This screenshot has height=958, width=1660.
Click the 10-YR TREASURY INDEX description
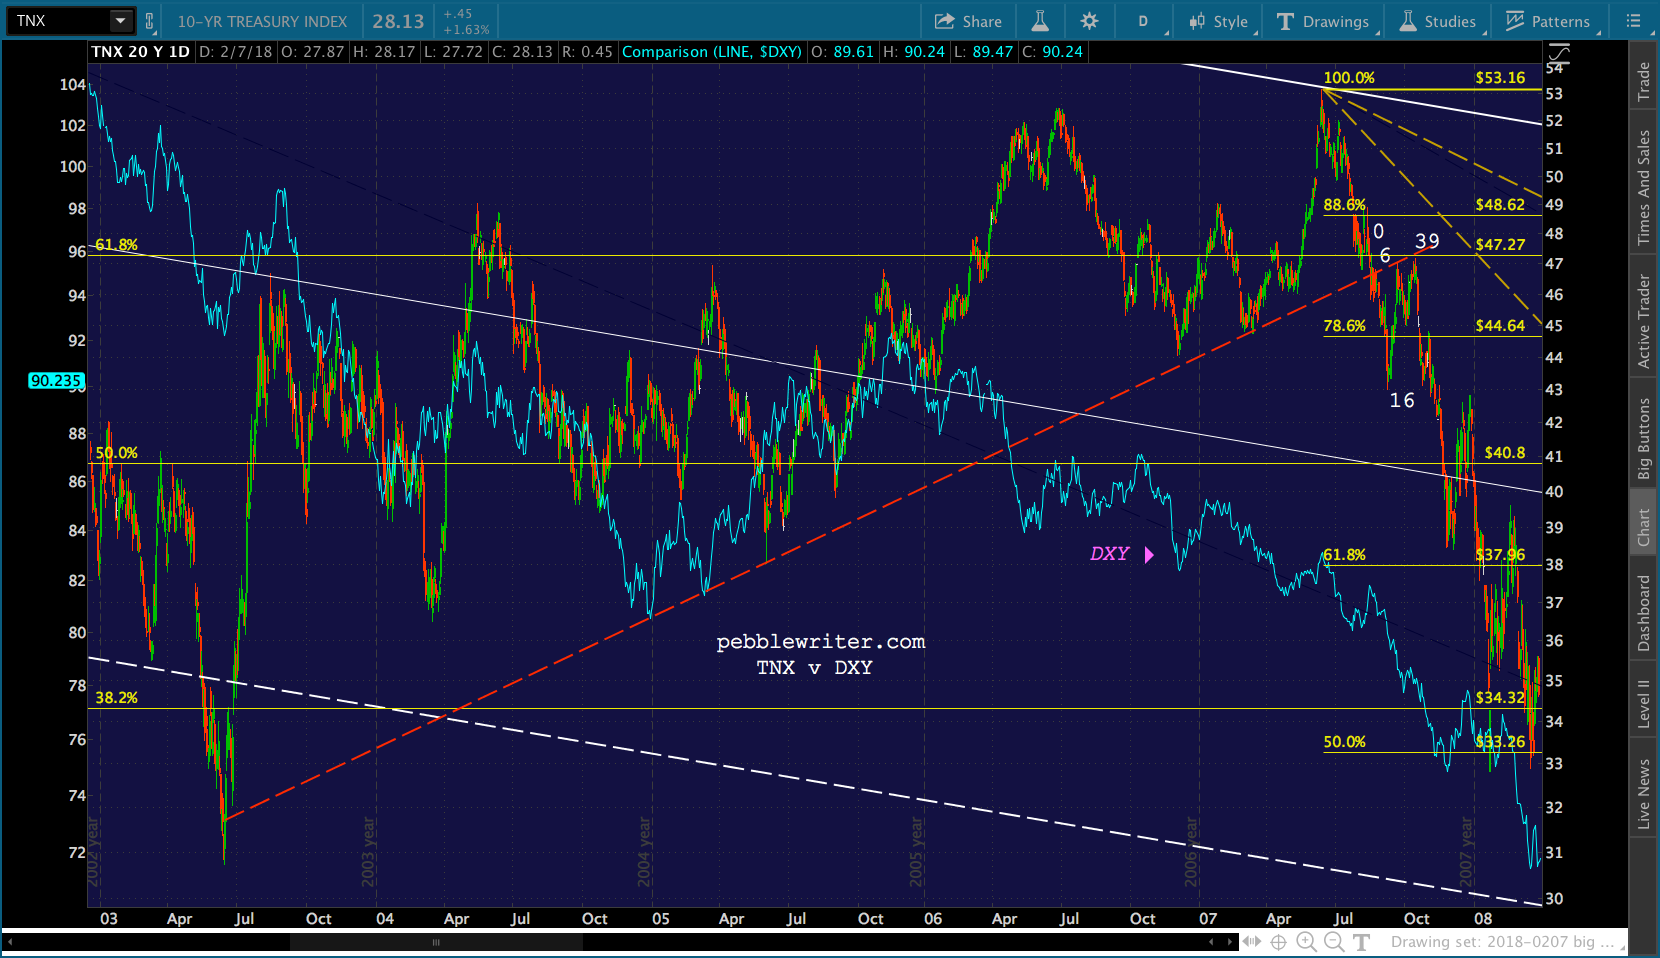262,21
